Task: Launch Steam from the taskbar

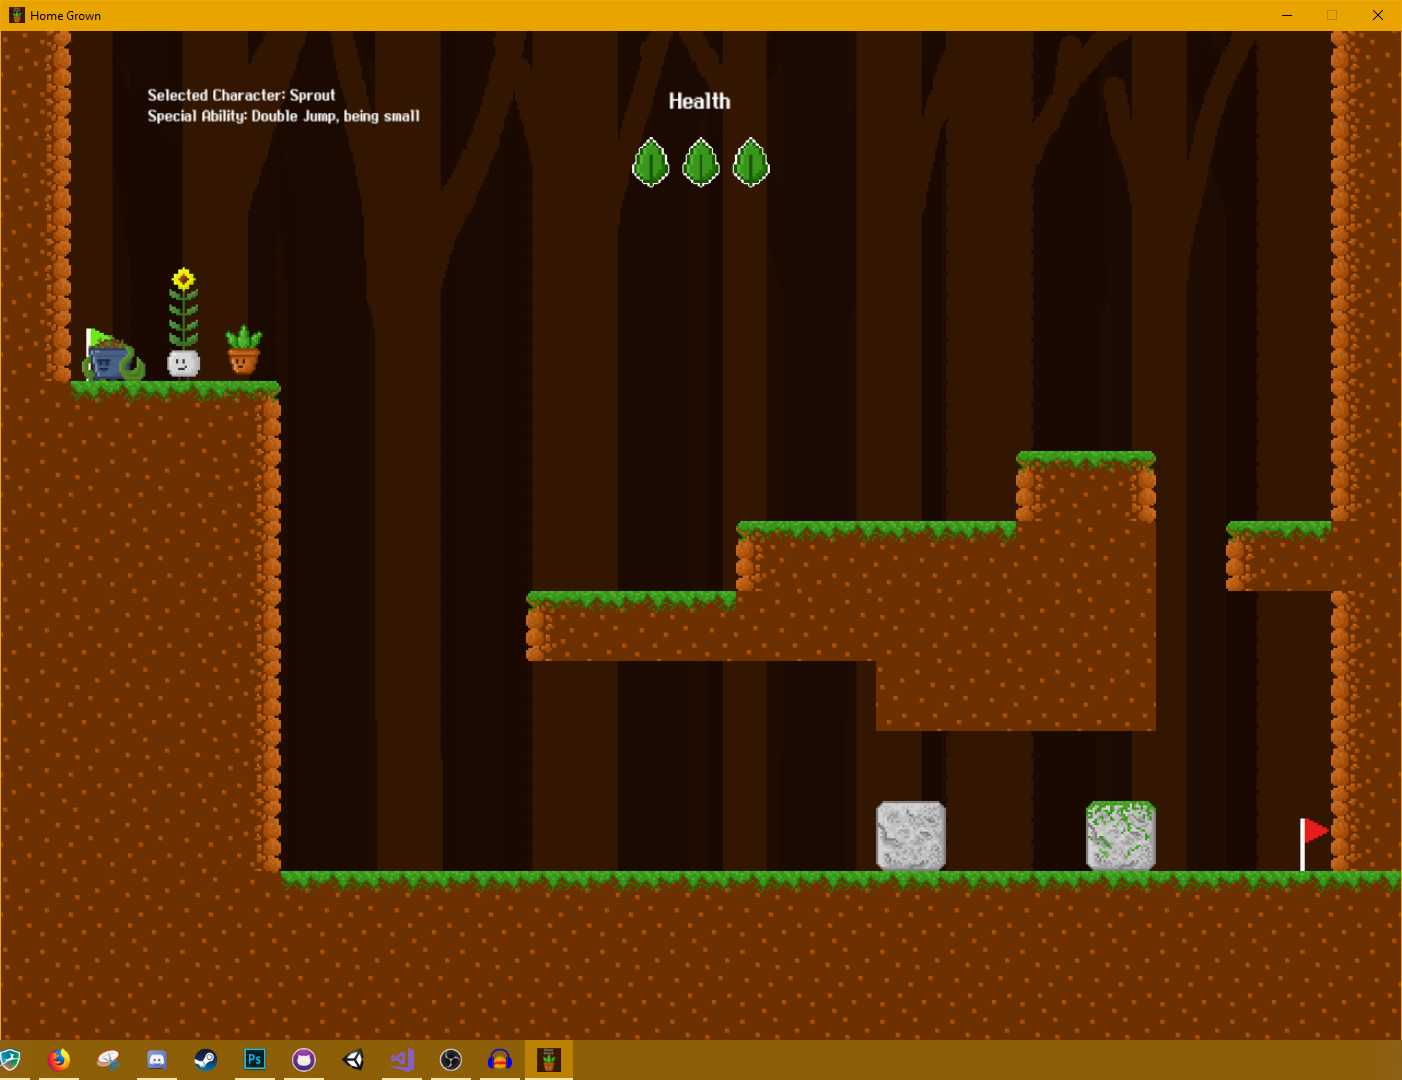Action: click(205, 1060)
